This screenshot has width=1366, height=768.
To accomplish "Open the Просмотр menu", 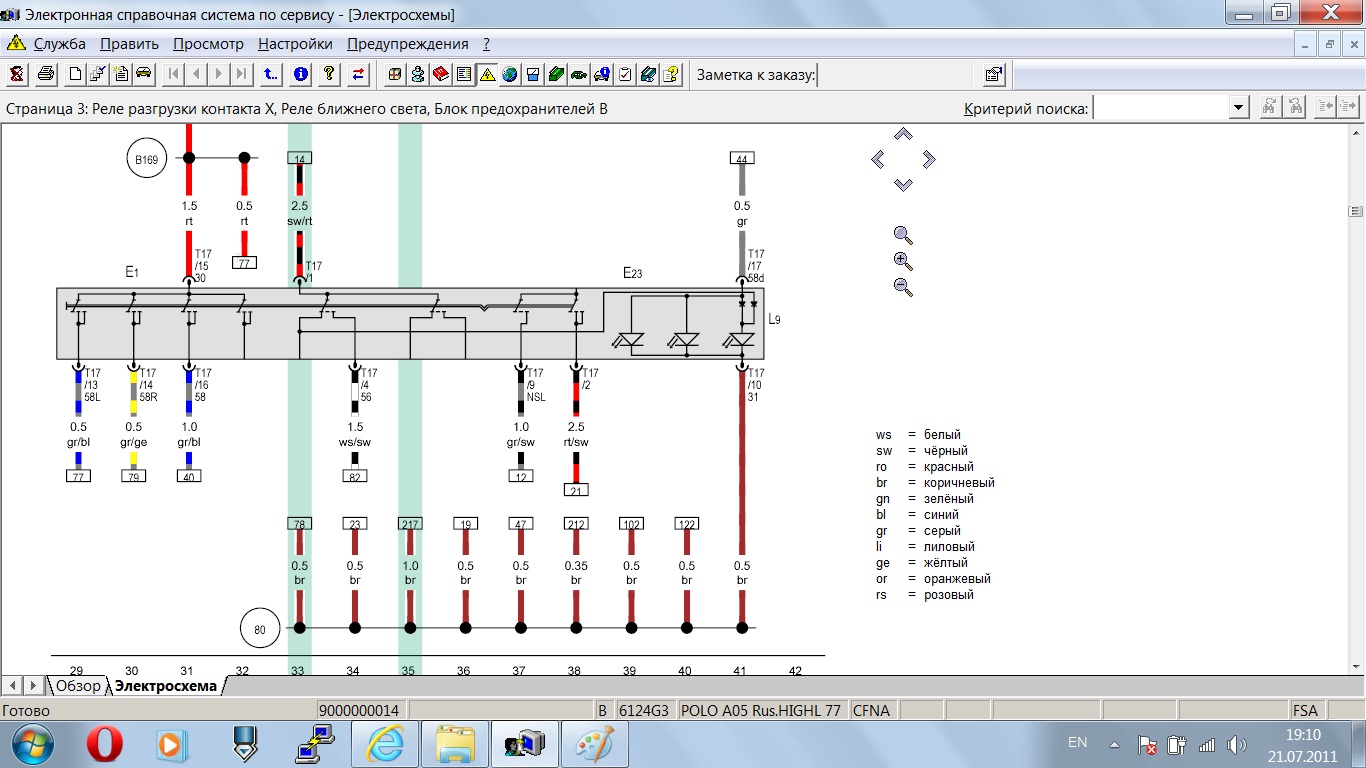I will [208, 44].
